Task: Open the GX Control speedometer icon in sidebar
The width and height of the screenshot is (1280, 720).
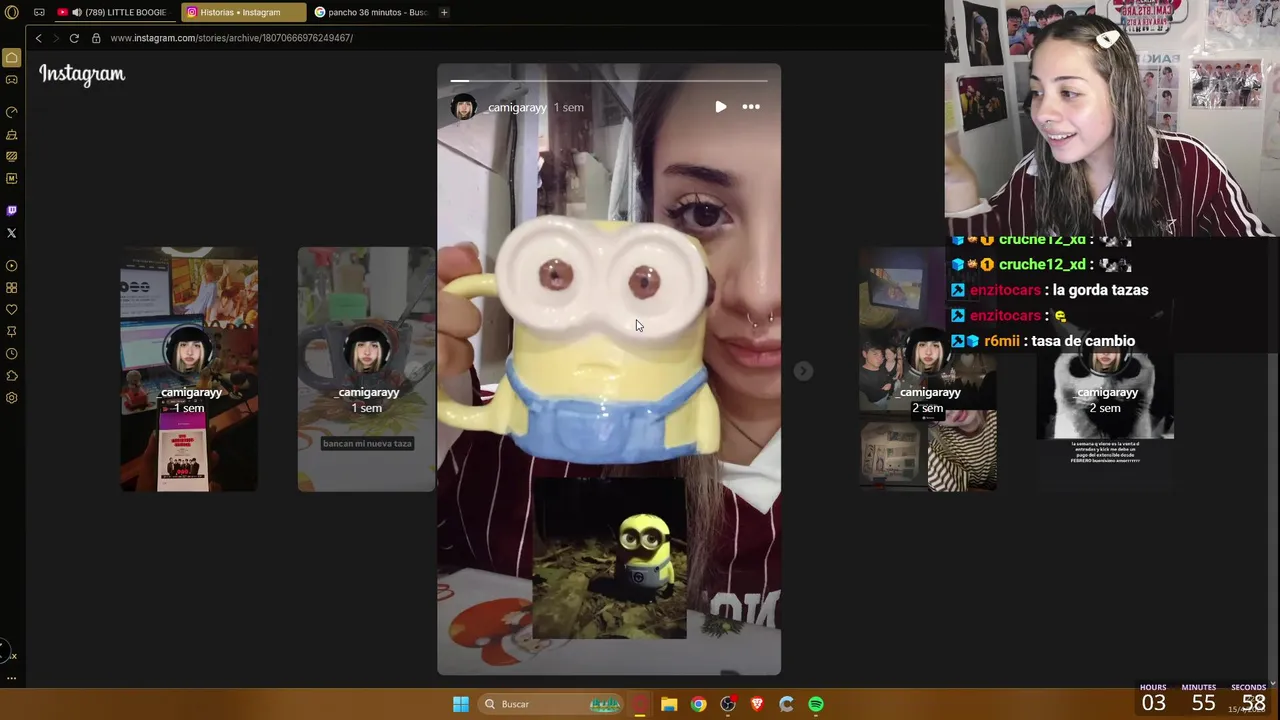Action: [12, 112]
